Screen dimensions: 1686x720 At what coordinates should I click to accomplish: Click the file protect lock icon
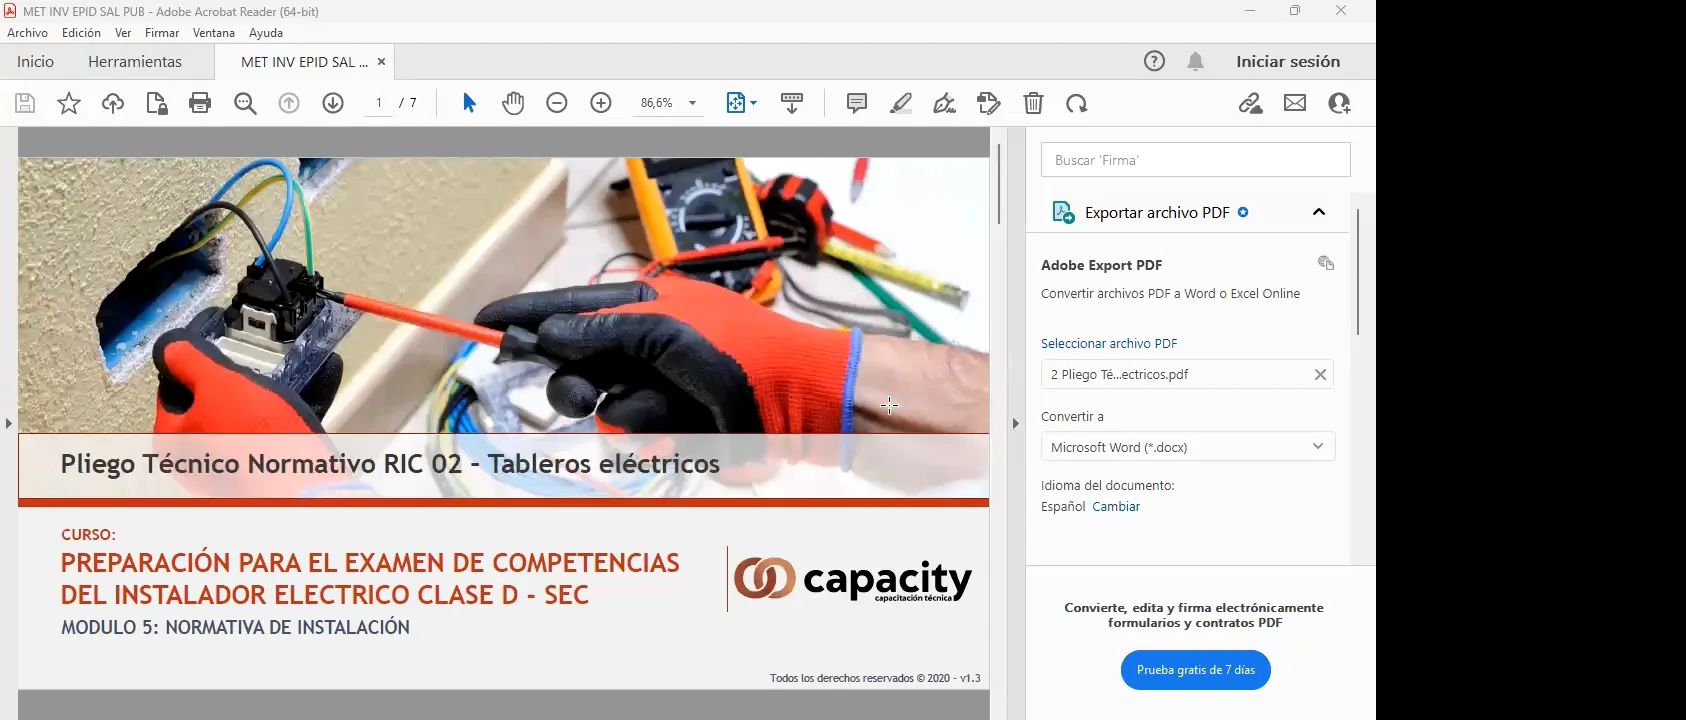[157, 103]
